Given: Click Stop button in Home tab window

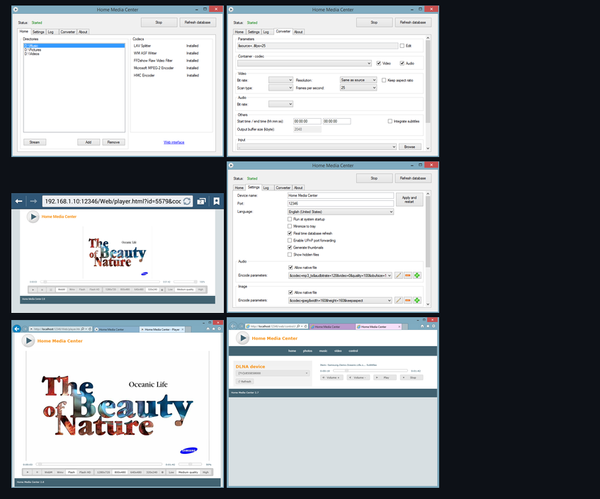Looking at the screenshot, I should 159,22.
